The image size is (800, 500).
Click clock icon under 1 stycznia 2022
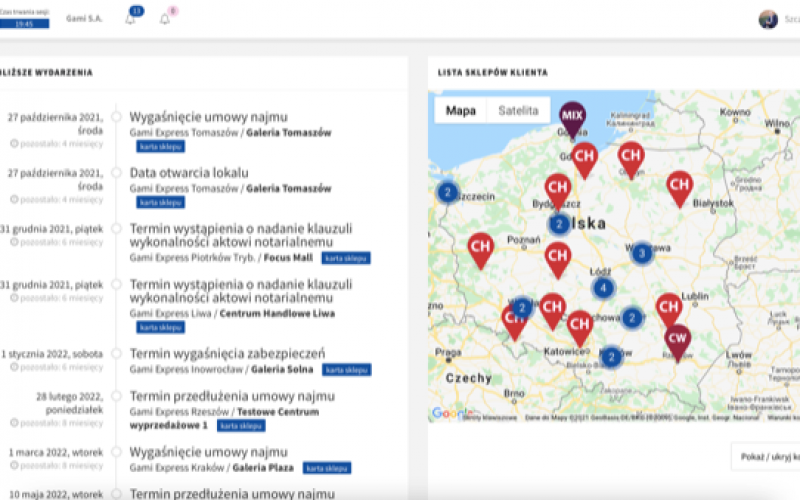coord(14,367)
